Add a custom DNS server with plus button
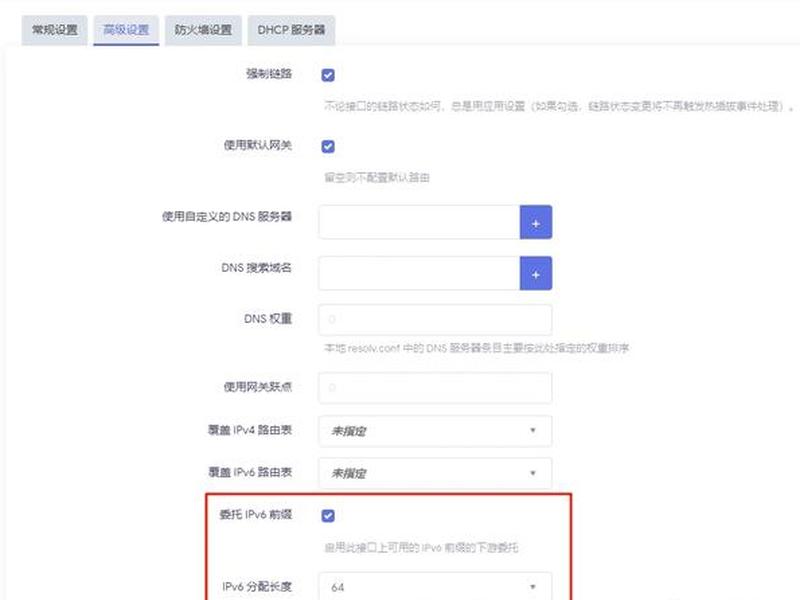Viewport: 800px width, 600px height. point(536,222)
